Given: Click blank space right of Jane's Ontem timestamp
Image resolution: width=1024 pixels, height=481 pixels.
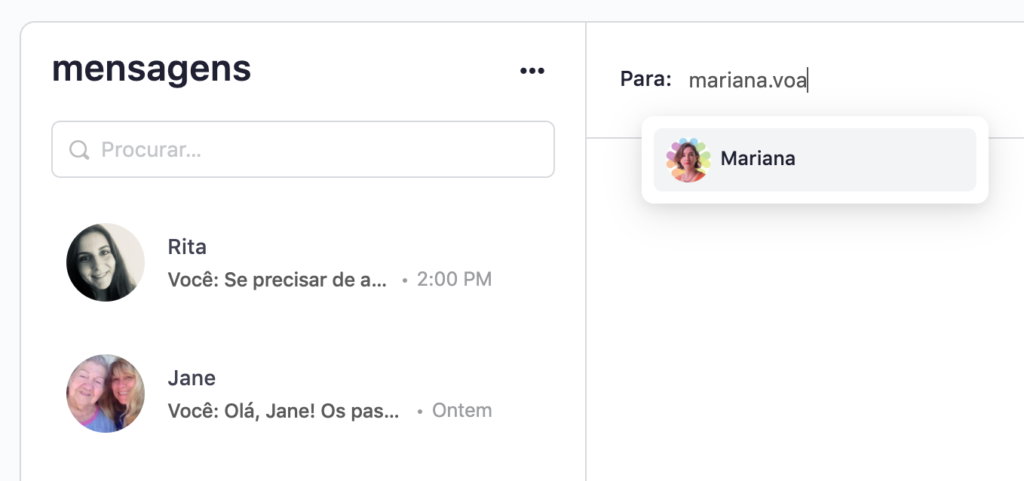Looking at the screenshot, I should click(x=530, y=410).
